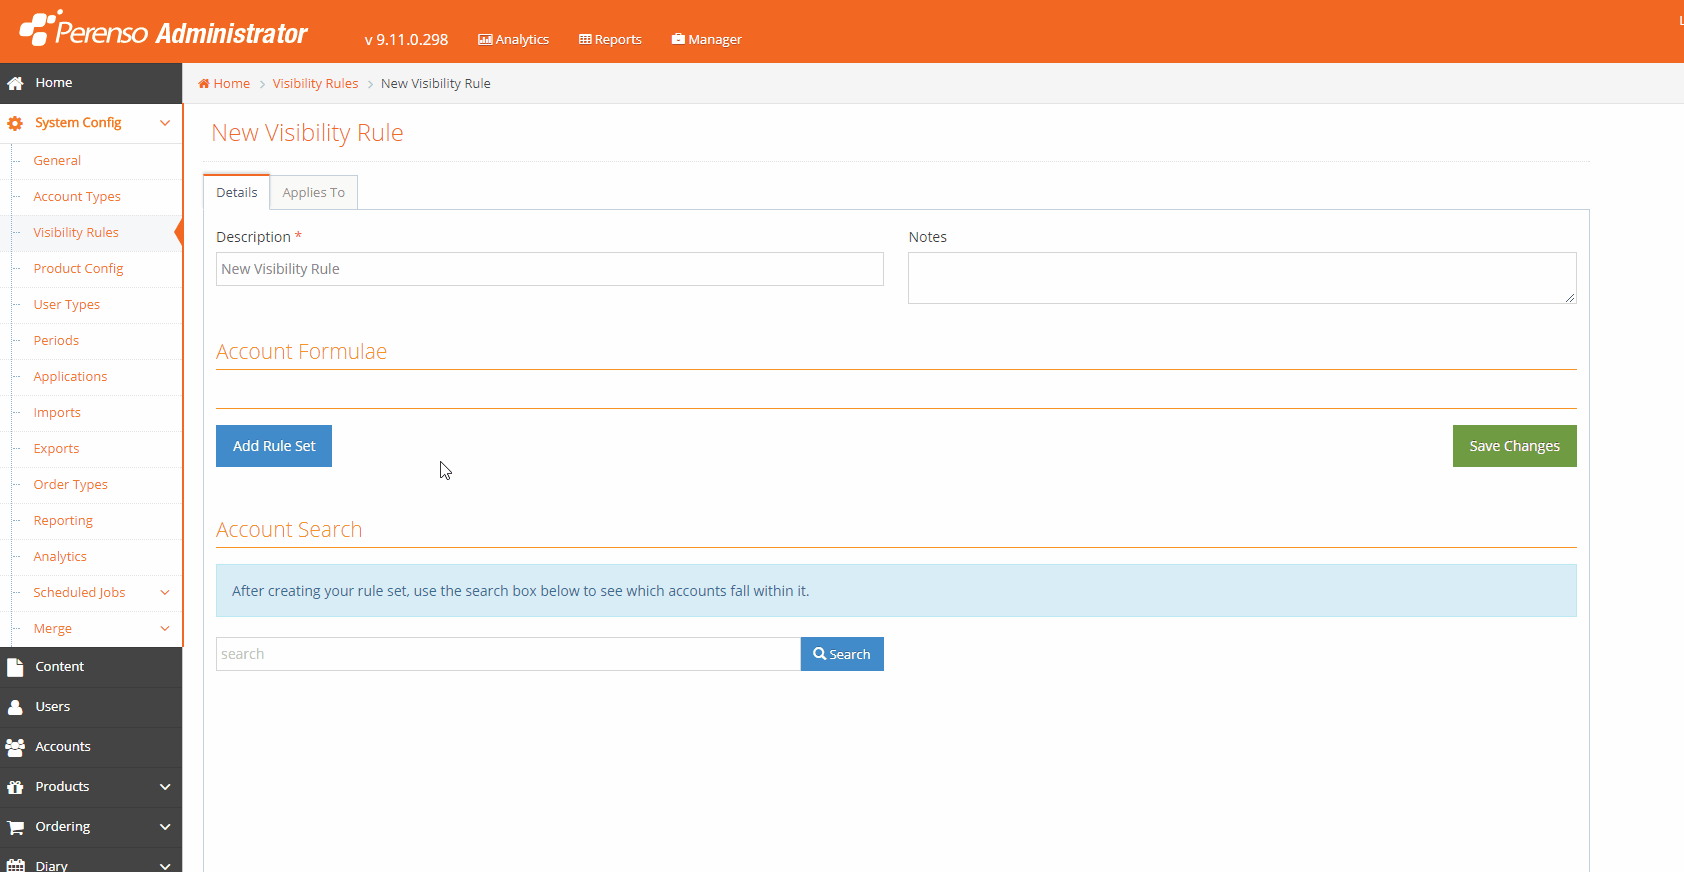The height and width of the screenshot is (872, 1684).
Task: Switch to the Applies To tab
Action: 314,192
